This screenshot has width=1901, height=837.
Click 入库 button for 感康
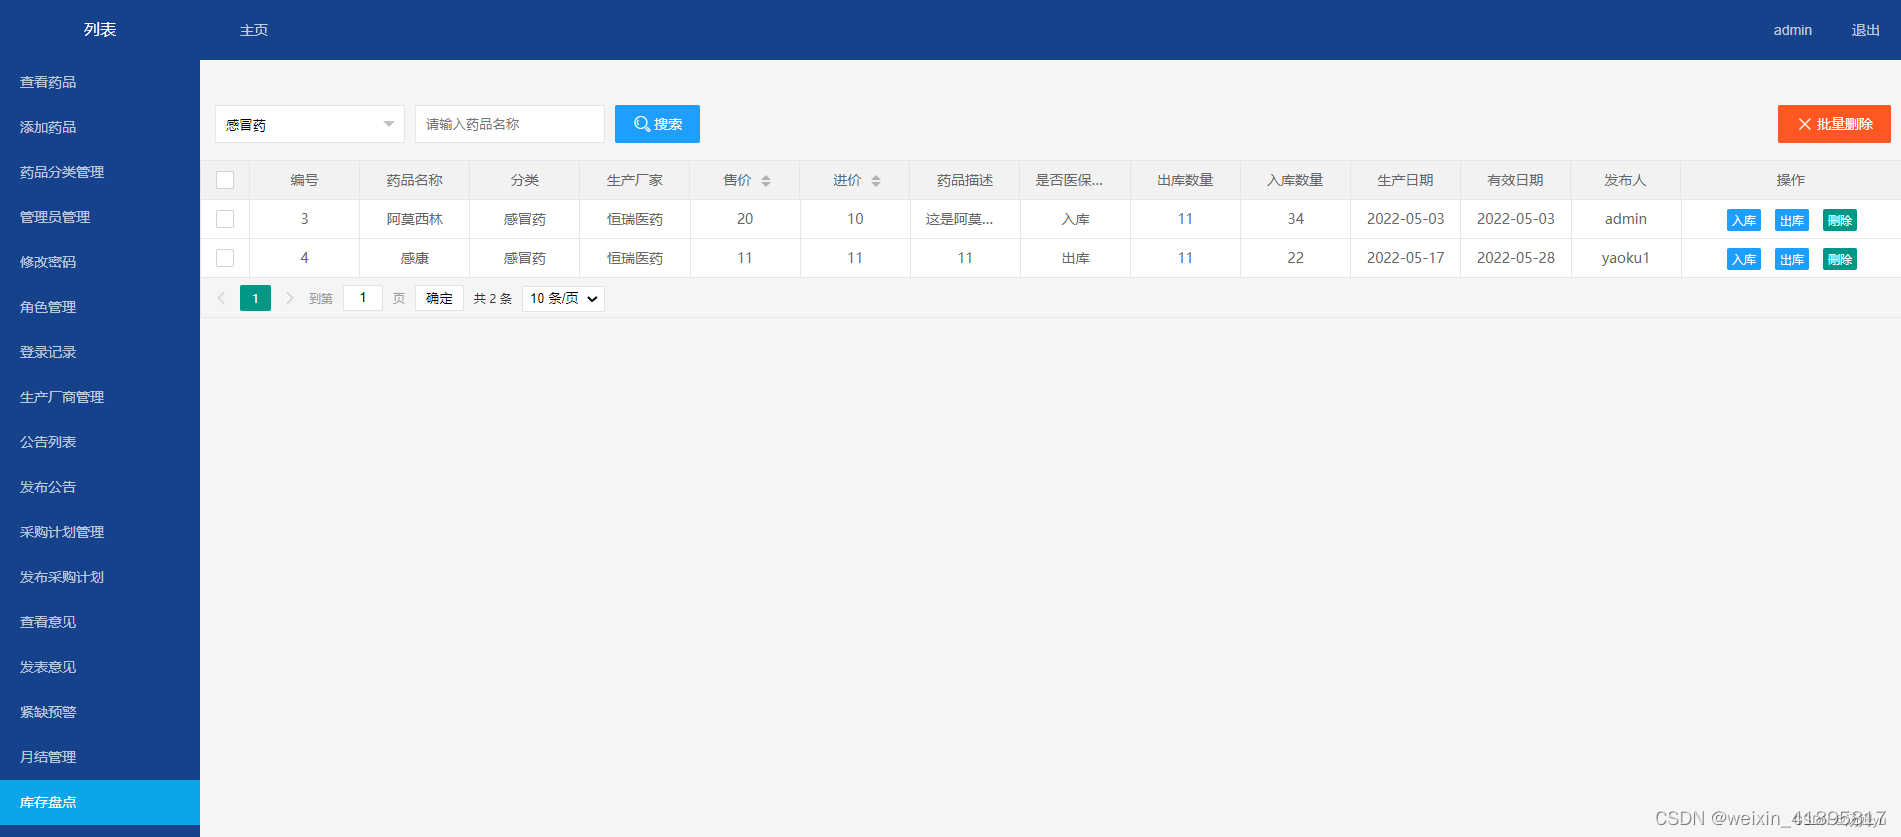pyautogui.click(x=1744, y=259)
